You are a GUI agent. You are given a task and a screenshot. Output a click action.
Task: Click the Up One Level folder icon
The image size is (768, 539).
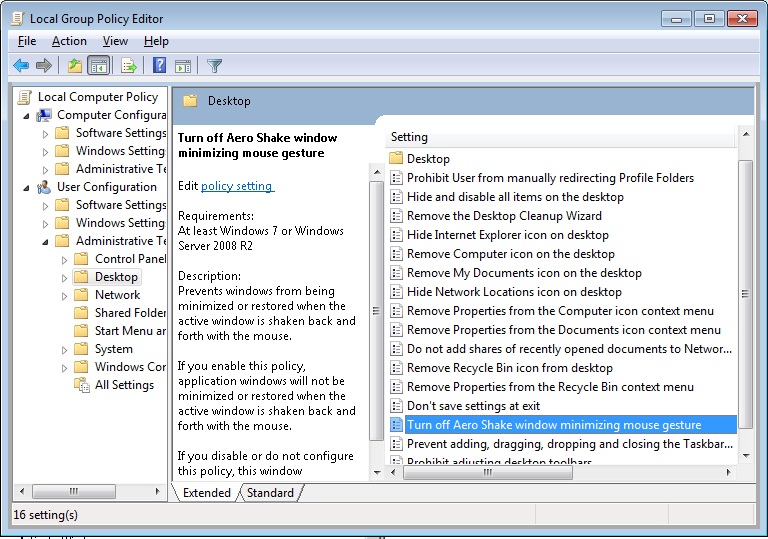74,66
